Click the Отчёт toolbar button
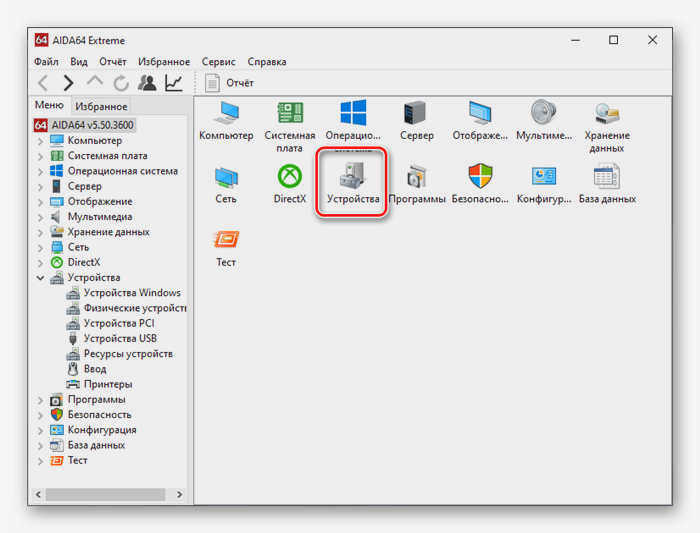 click(229, 83)
